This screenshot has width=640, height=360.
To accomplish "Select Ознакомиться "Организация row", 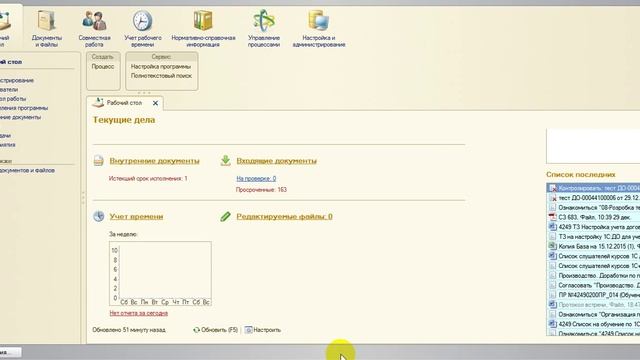I will (593, 314).
